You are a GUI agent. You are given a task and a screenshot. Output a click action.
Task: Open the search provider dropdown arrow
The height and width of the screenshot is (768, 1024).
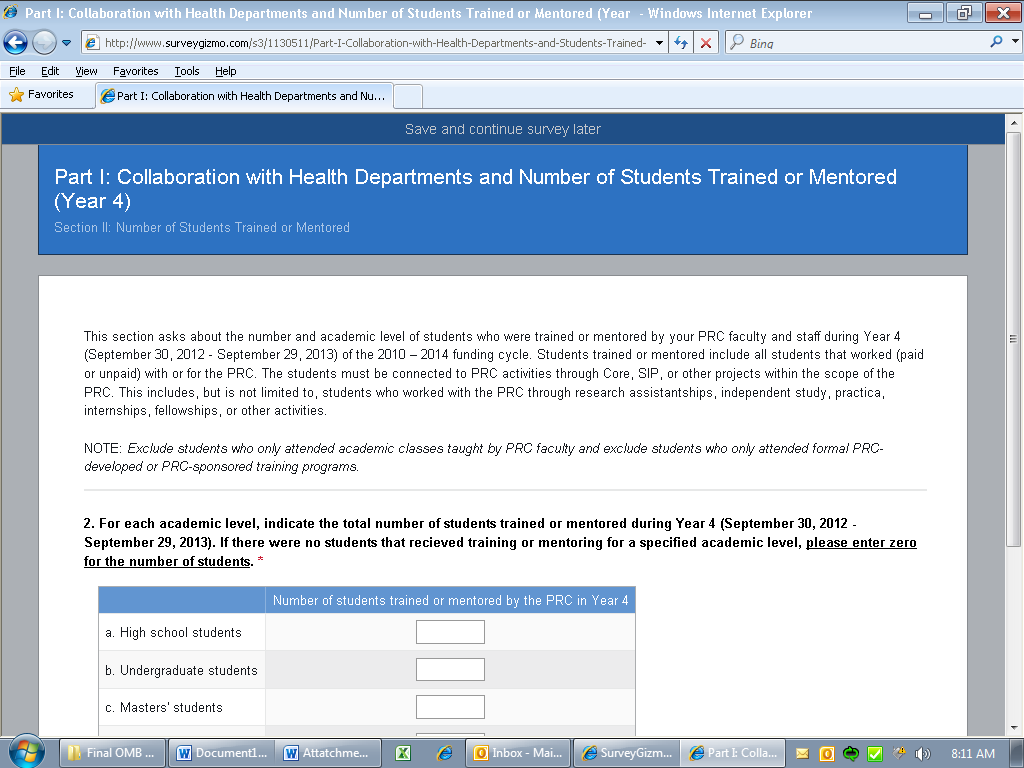pyautogui.click(x=1015, y=41)
